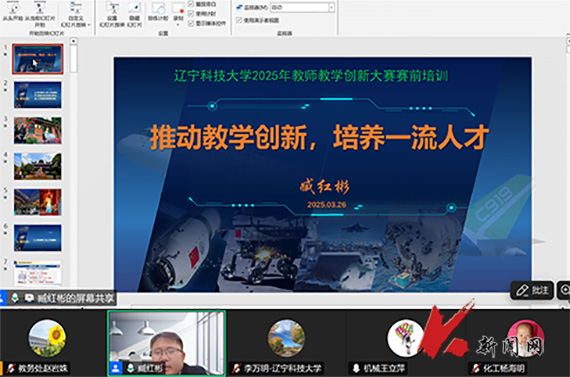This screenshot has height=377, width=570.
Task: Select slide 5 thumbnail in slide panel
Action: tap(38, 202)
